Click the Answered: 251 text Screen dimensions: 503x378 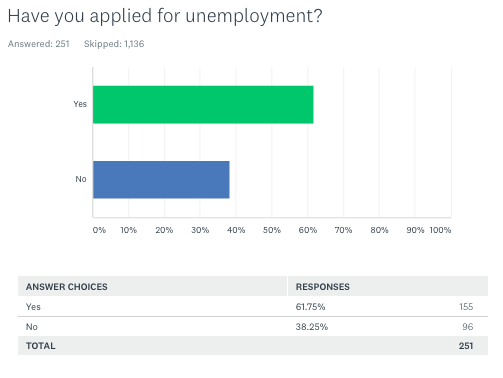tap(39, 44)
